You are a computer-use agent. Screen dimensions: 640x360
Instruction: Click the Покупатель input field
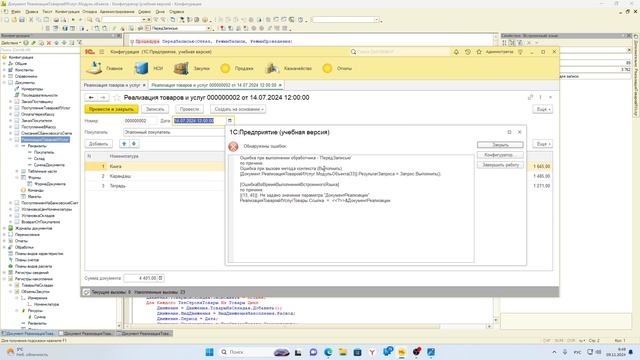click(x=173, y=132)
